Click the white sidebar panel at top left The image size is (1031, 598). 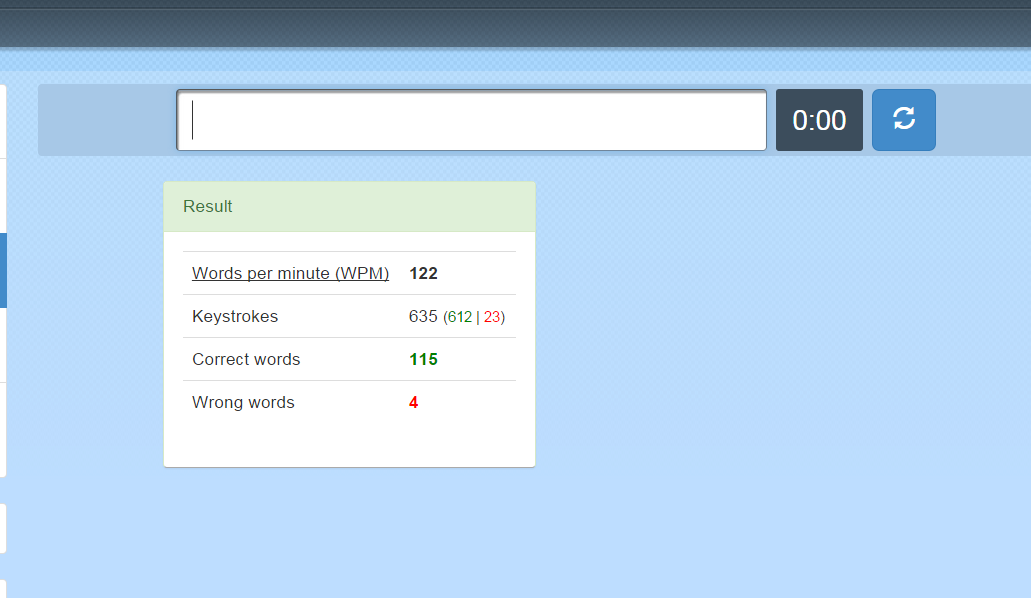3,120
